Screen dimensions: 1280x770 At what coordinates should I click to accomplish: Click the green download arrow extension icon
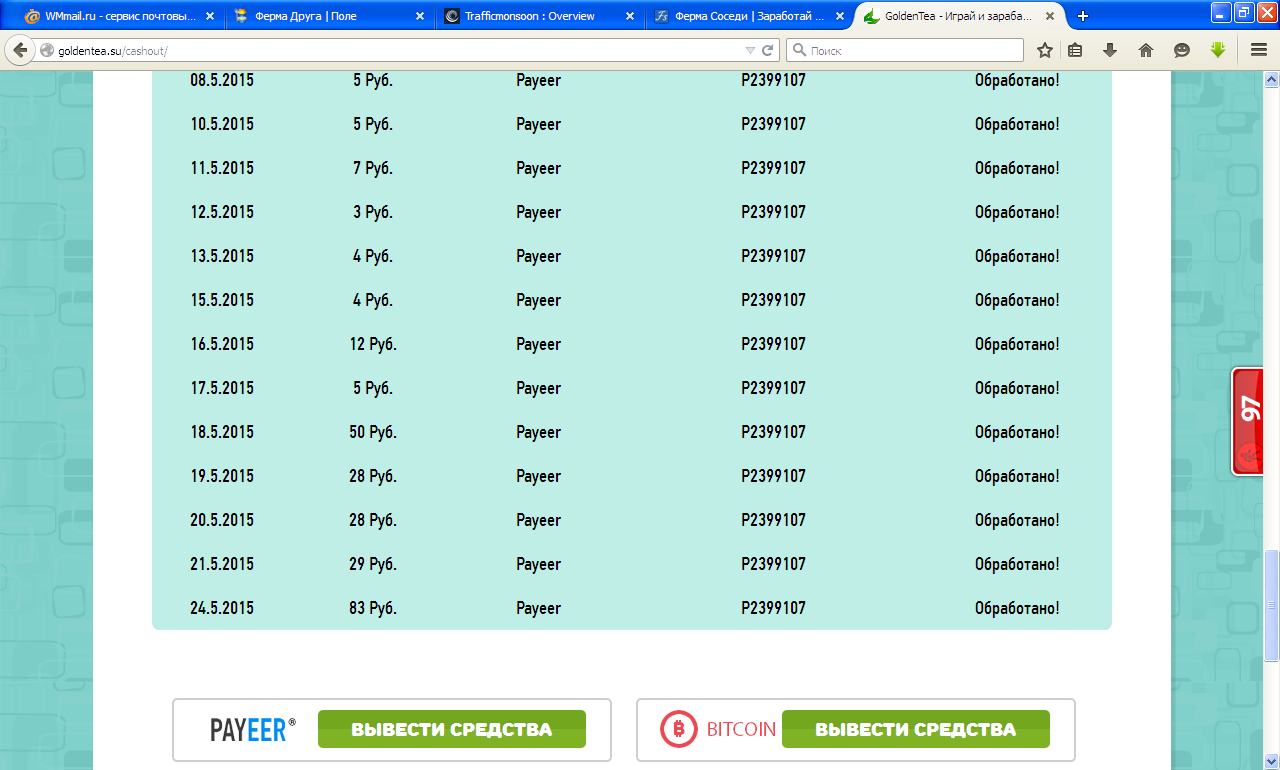1218,50
